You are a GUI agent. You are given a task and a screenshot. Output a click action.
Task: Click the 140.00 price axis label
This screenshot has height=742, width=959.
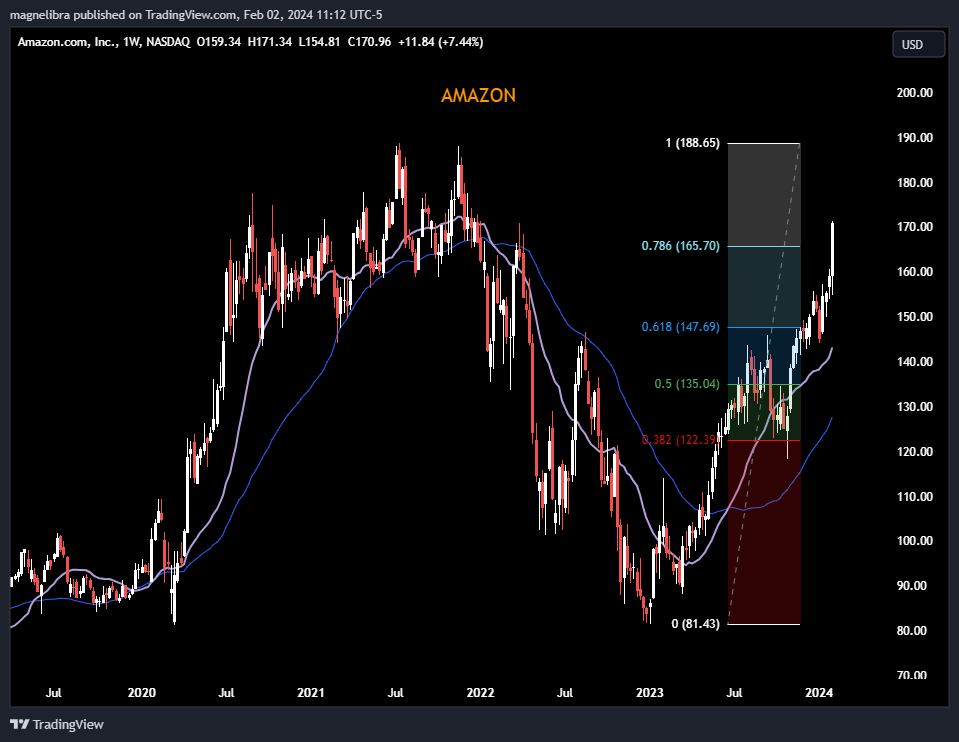pyautogui.click(x=914, y=362)
